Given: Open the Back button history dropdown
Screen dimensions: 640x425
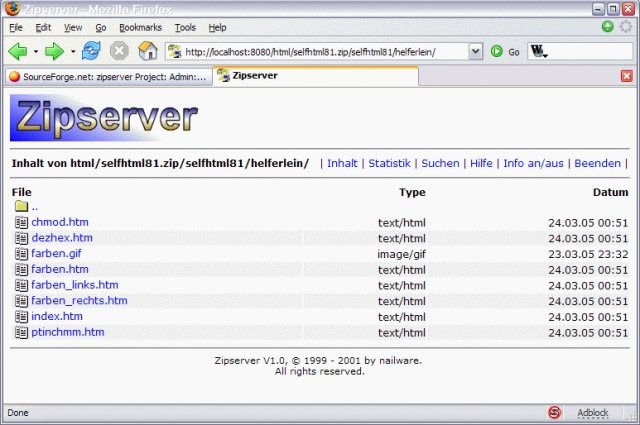Looking at the screenshot, I should (x=35, y=50).
